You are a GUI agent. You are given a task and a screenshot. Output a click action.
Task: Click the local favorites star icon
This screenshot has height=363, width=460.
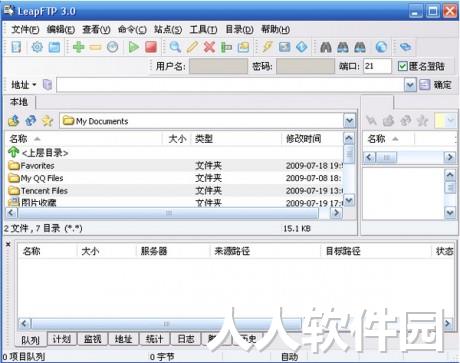pos(47,121)
